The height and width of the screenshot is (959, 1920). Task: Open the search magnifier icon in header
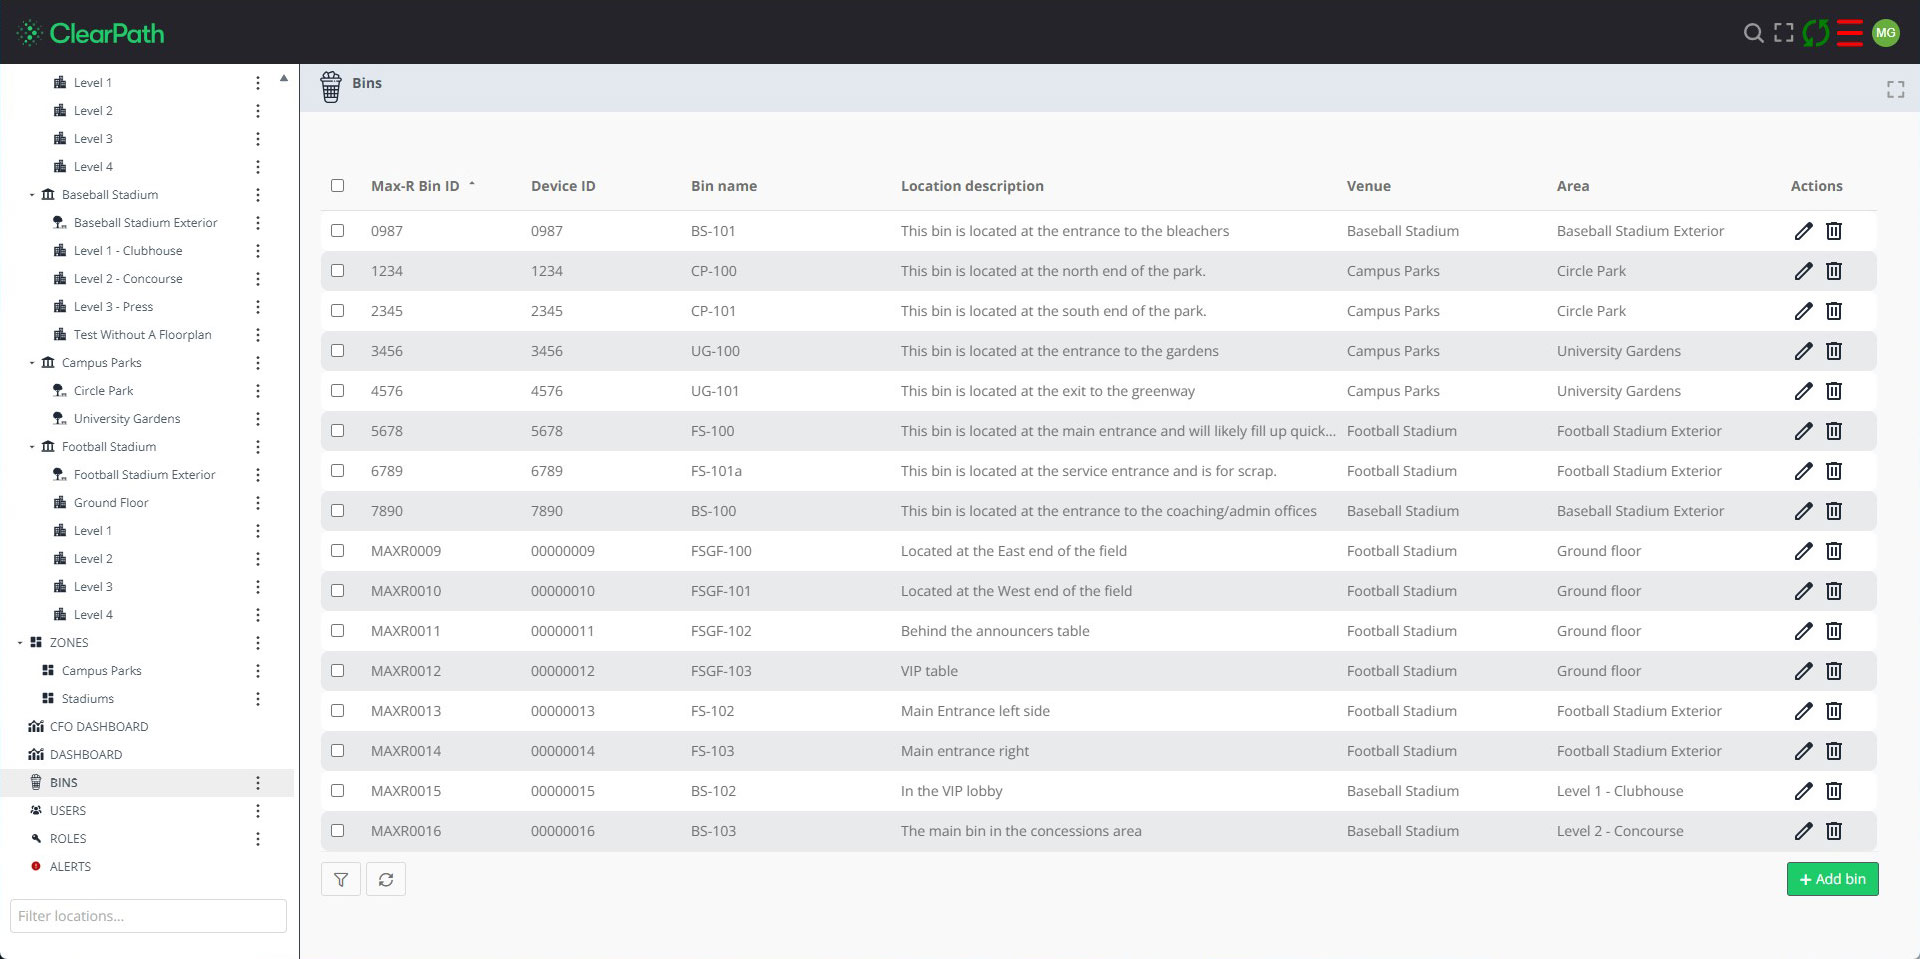1753,33
